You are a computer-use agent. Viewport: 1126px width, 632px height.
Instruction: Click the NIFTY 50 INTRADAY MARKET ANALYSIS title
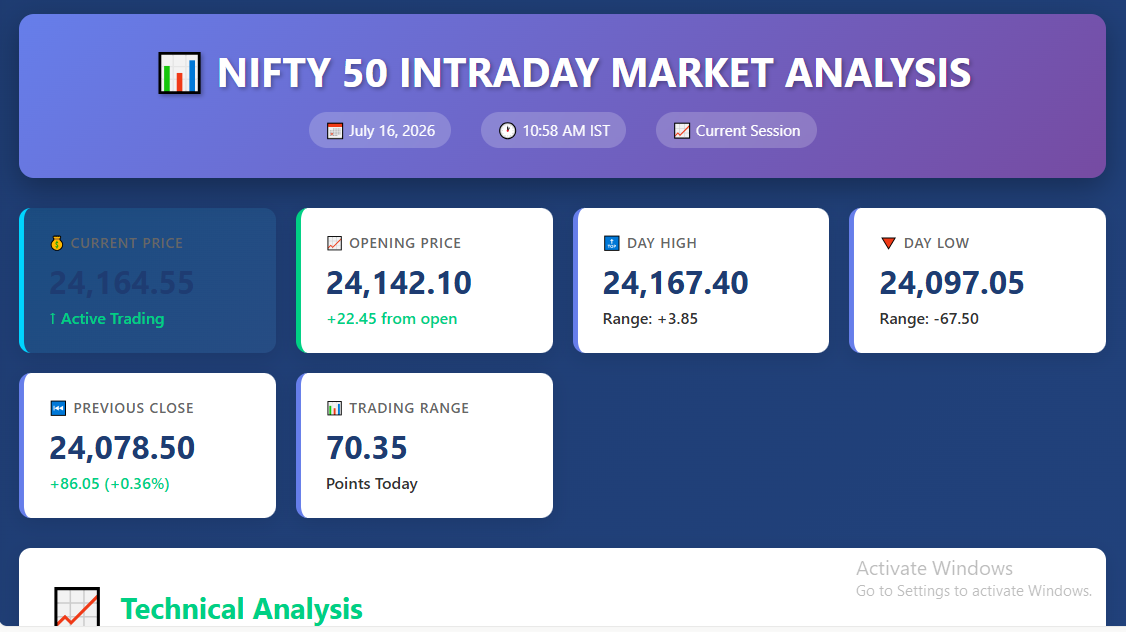pos(594,73)
